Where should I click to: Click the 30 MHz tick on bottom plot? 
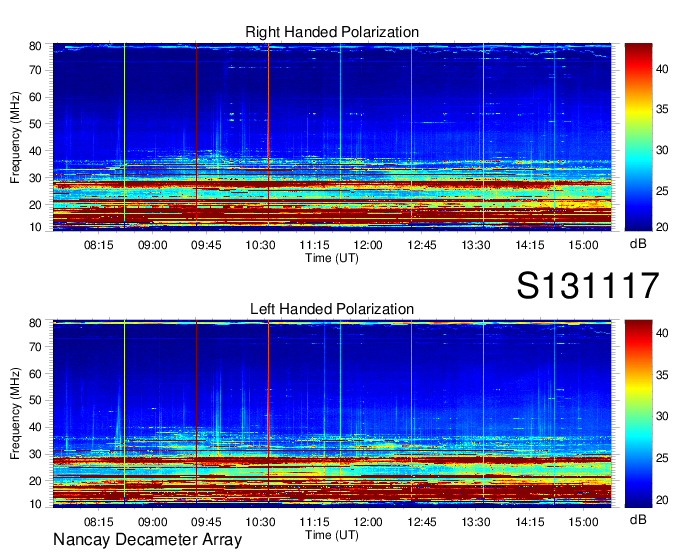35,454
